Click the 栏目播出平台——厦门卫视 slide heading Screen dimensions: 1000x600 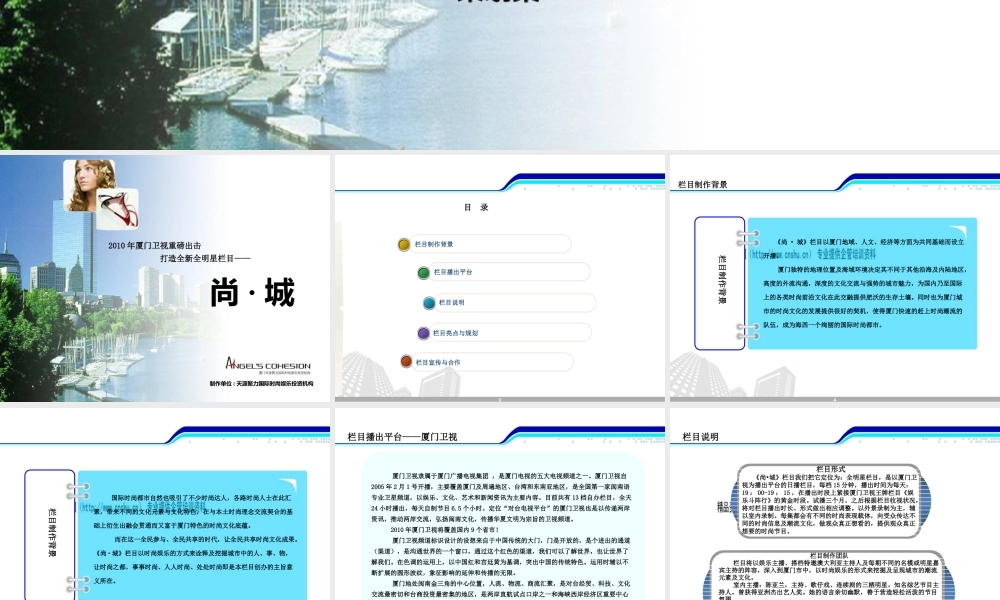click(x=402, y=437)
